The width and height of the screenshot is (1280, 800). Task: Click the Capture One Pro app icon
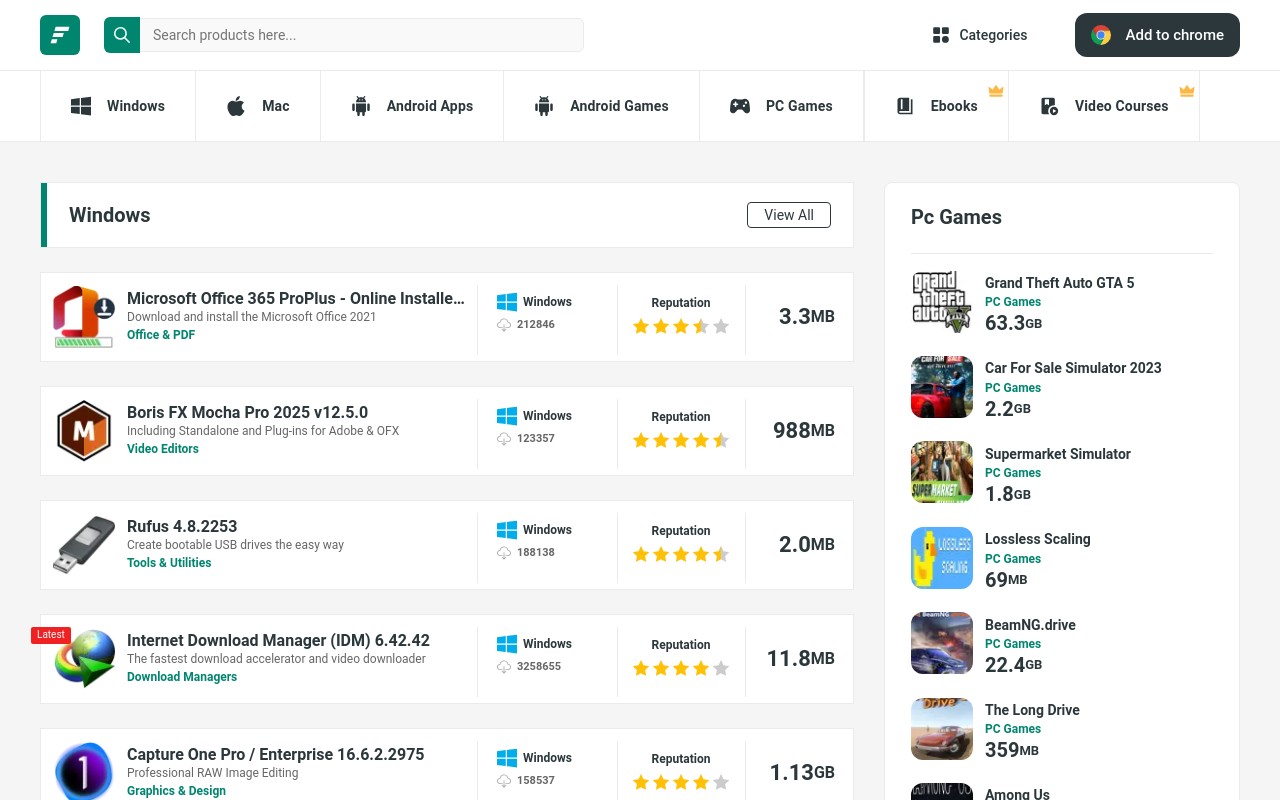click(x=84, y=771)
